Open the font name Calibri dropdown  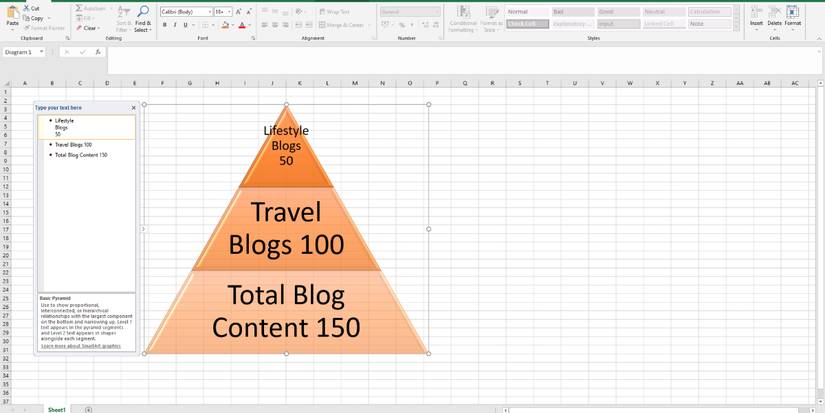click(x=210, y=12)
